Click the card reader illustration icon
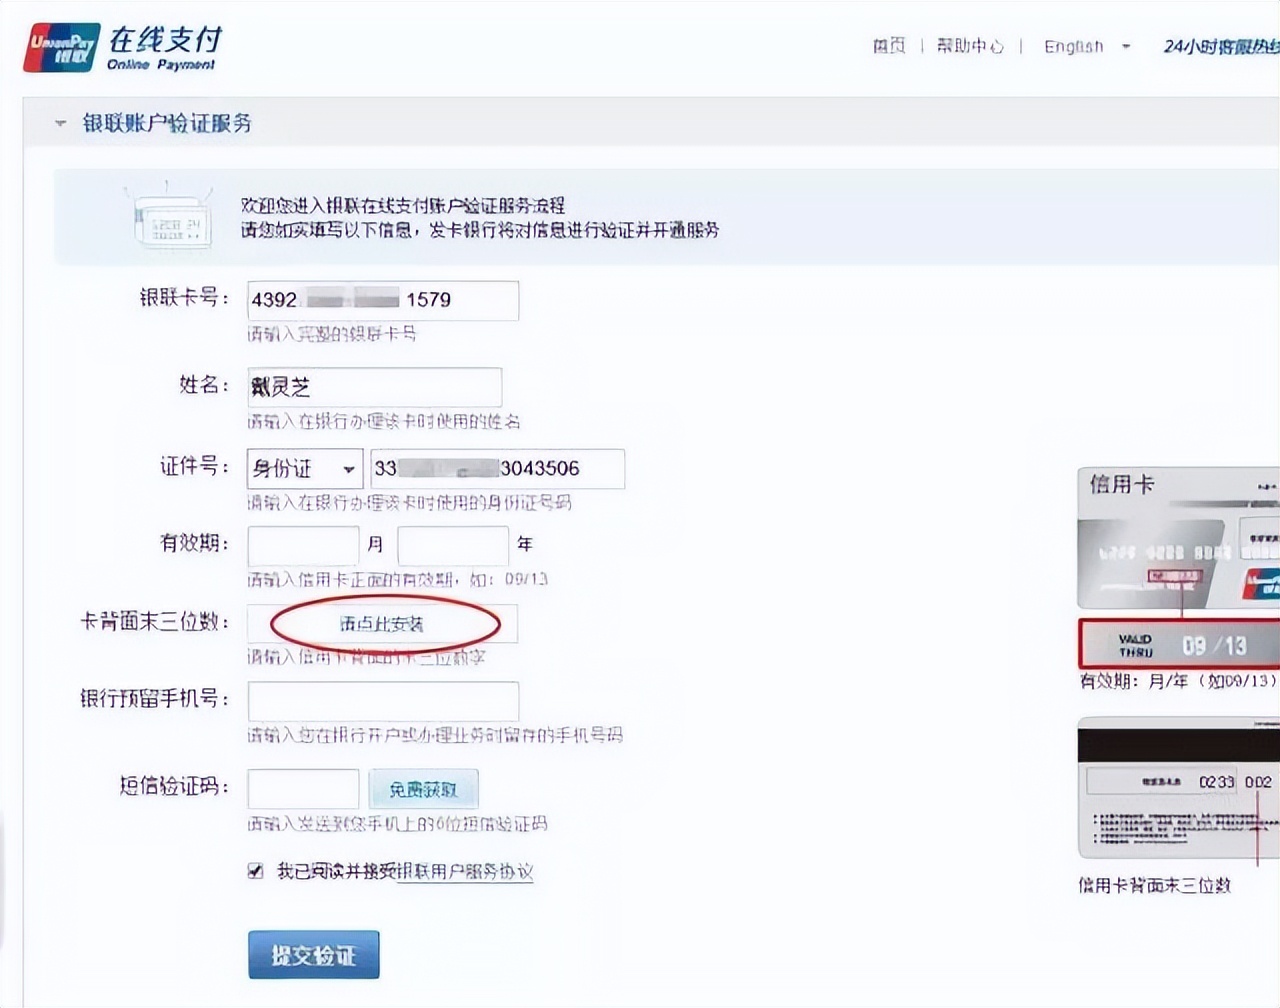1280x1008 pixels. tap(168, 218)
